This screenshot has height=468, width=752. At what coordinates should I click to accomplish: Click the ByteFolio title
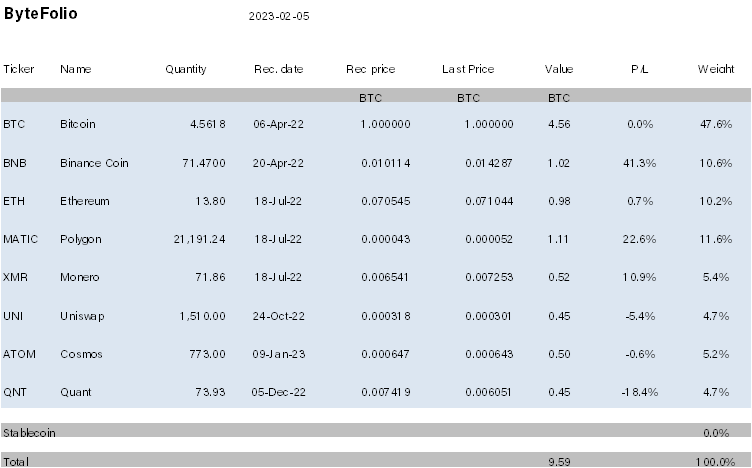tap(40, 13)
